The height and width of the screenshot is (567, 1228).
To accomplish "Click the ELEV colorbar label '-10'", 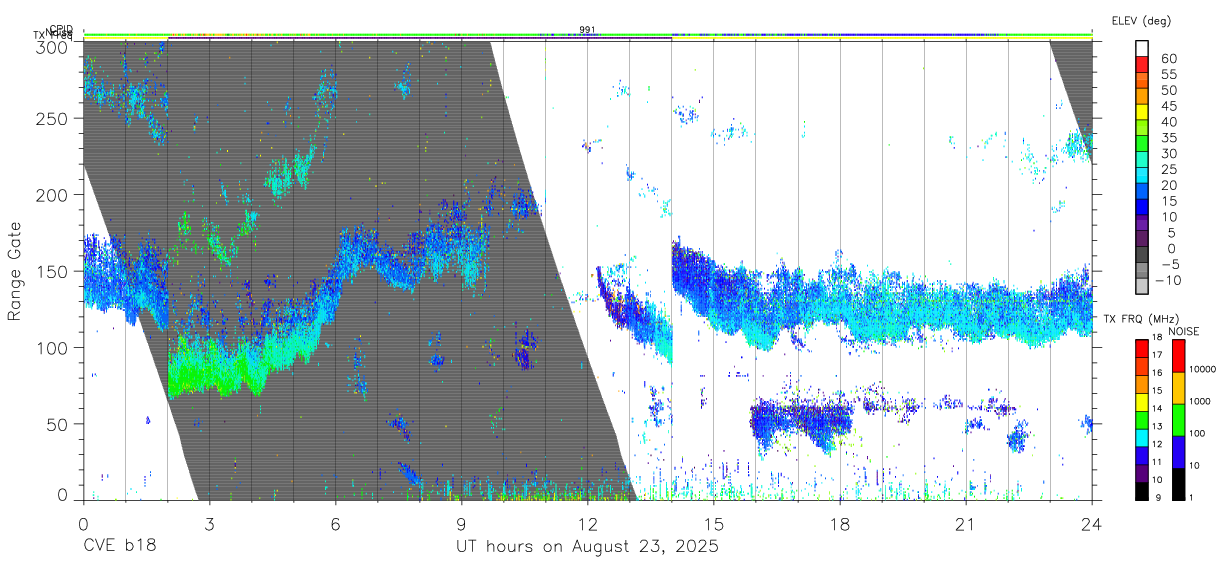I will click(x=1169, y=280).
